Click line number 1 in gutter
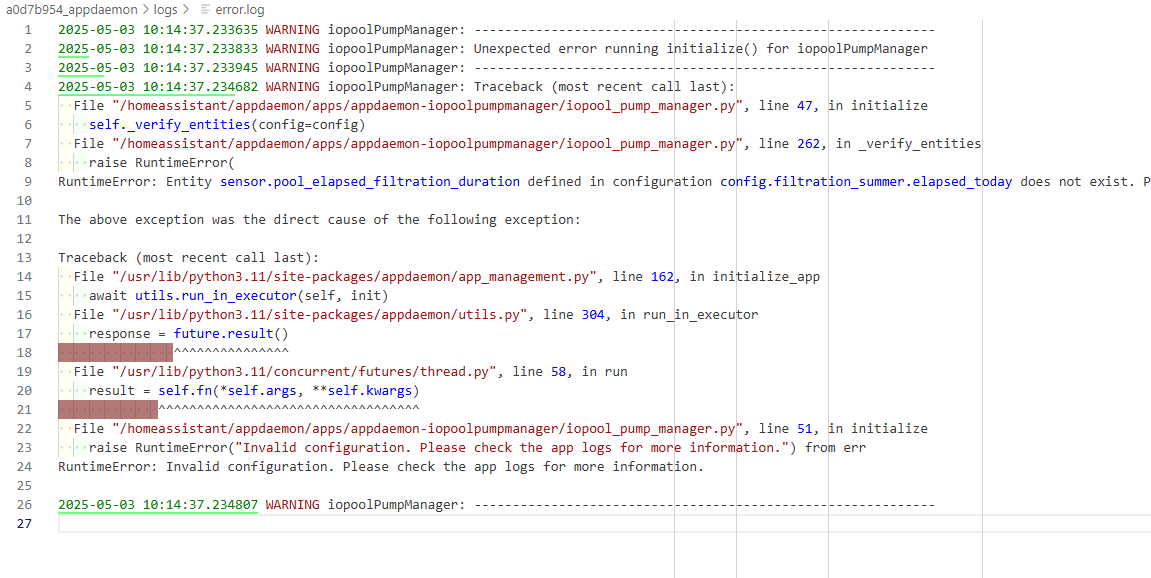The width and height of the screenshot is (1151, 578). pyautogui.click(x=28, y=30)
